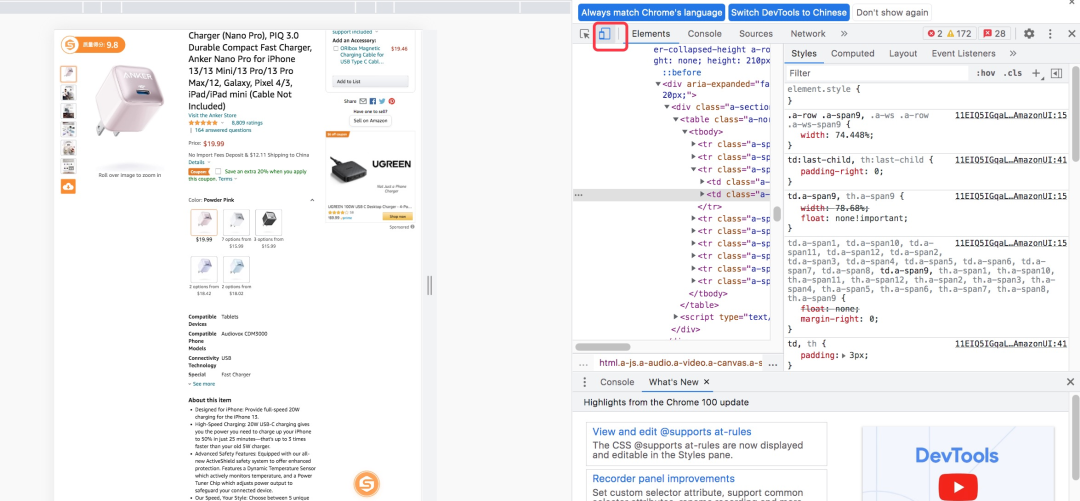Show more Styles pane tabs chevron
This screenshot has width=1080, height=501.
coord(1012,53)
